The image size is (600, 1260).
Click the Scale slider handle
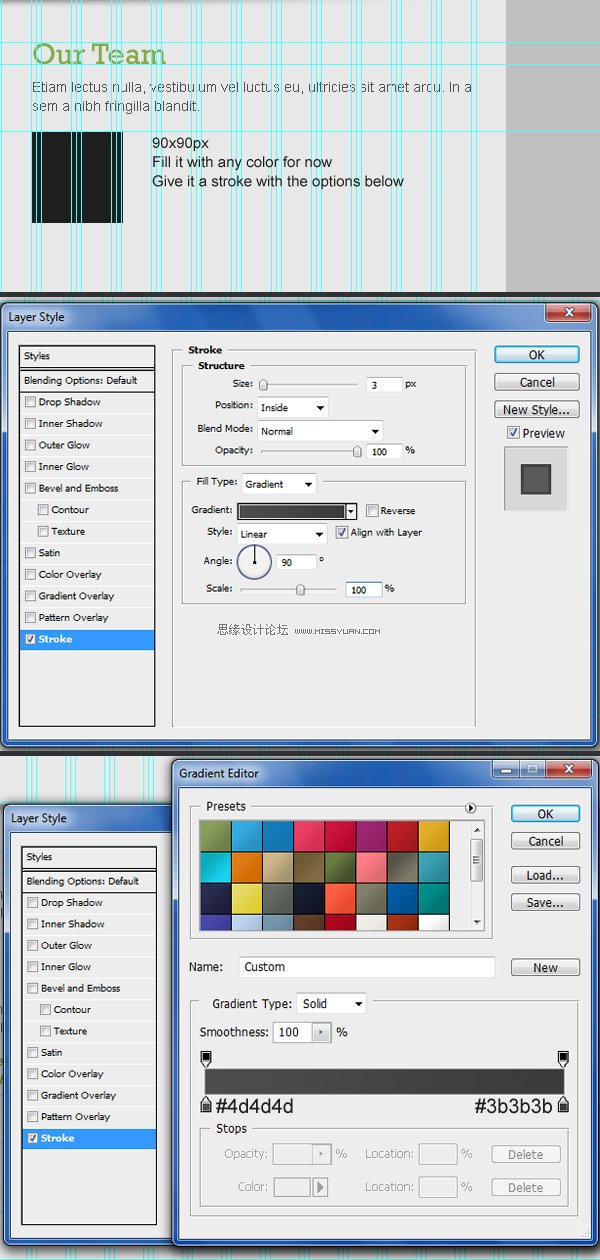[x=300, y=590]
